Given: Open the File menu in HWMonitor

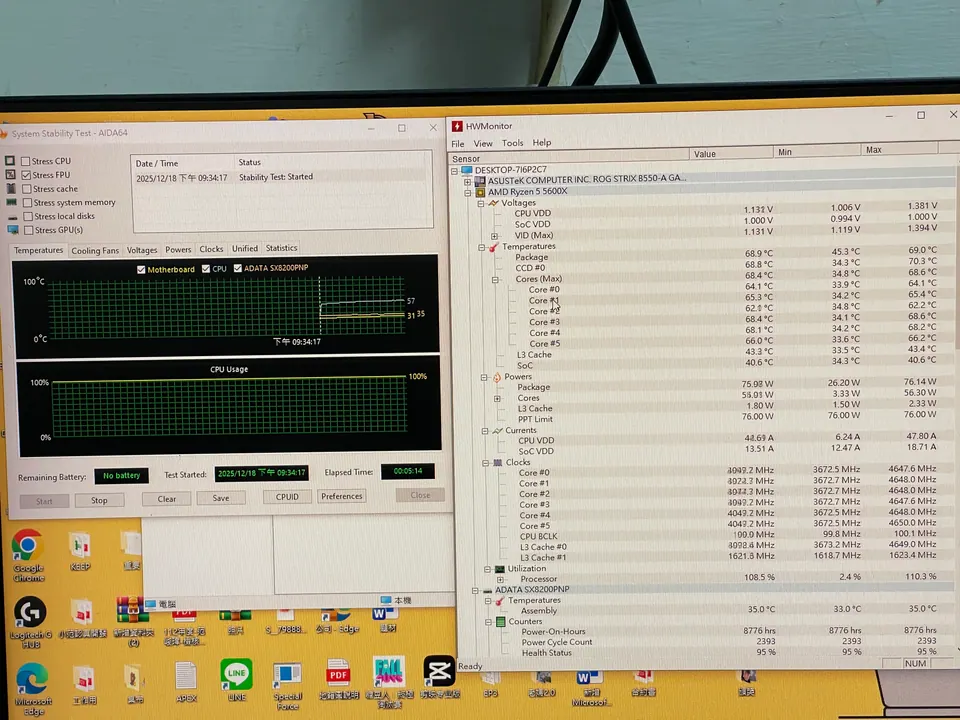Looking at the screenshot, I should coord(457,144).
